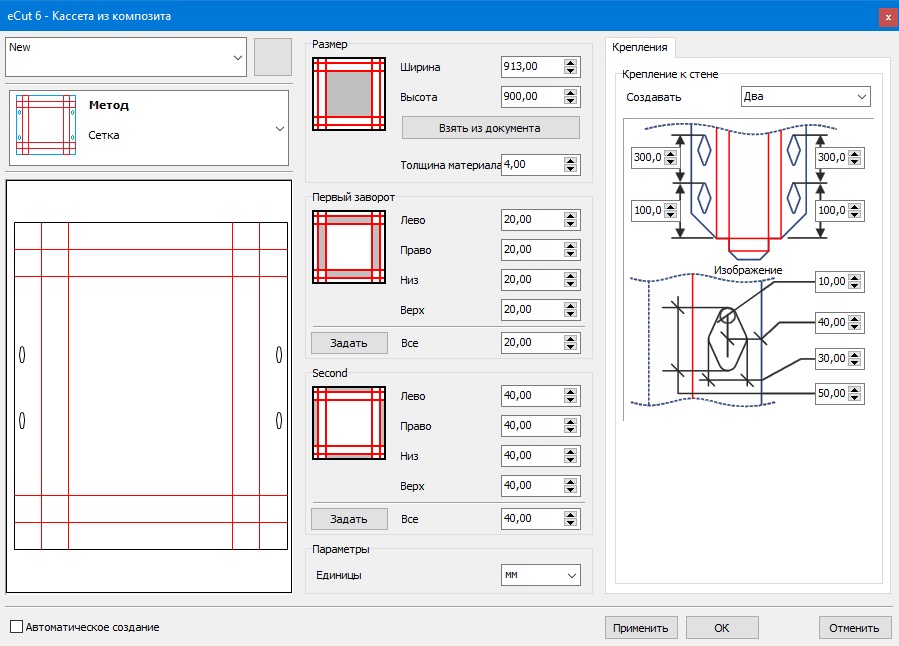Click the cassette preview drawing
The image size is (899, 646).
pyautogui.click(x=149, y=386)
